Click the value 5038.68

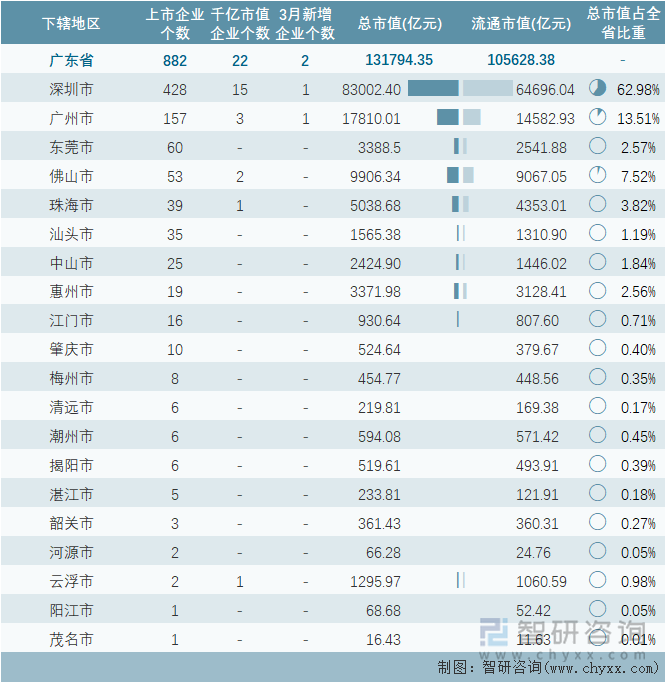[375, 206]
